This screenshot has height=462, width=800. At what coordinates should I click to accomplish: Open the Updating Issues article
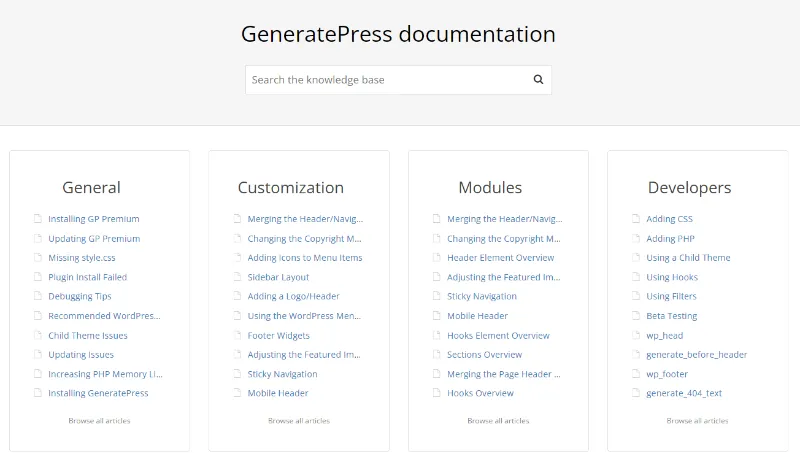[81, 355]
